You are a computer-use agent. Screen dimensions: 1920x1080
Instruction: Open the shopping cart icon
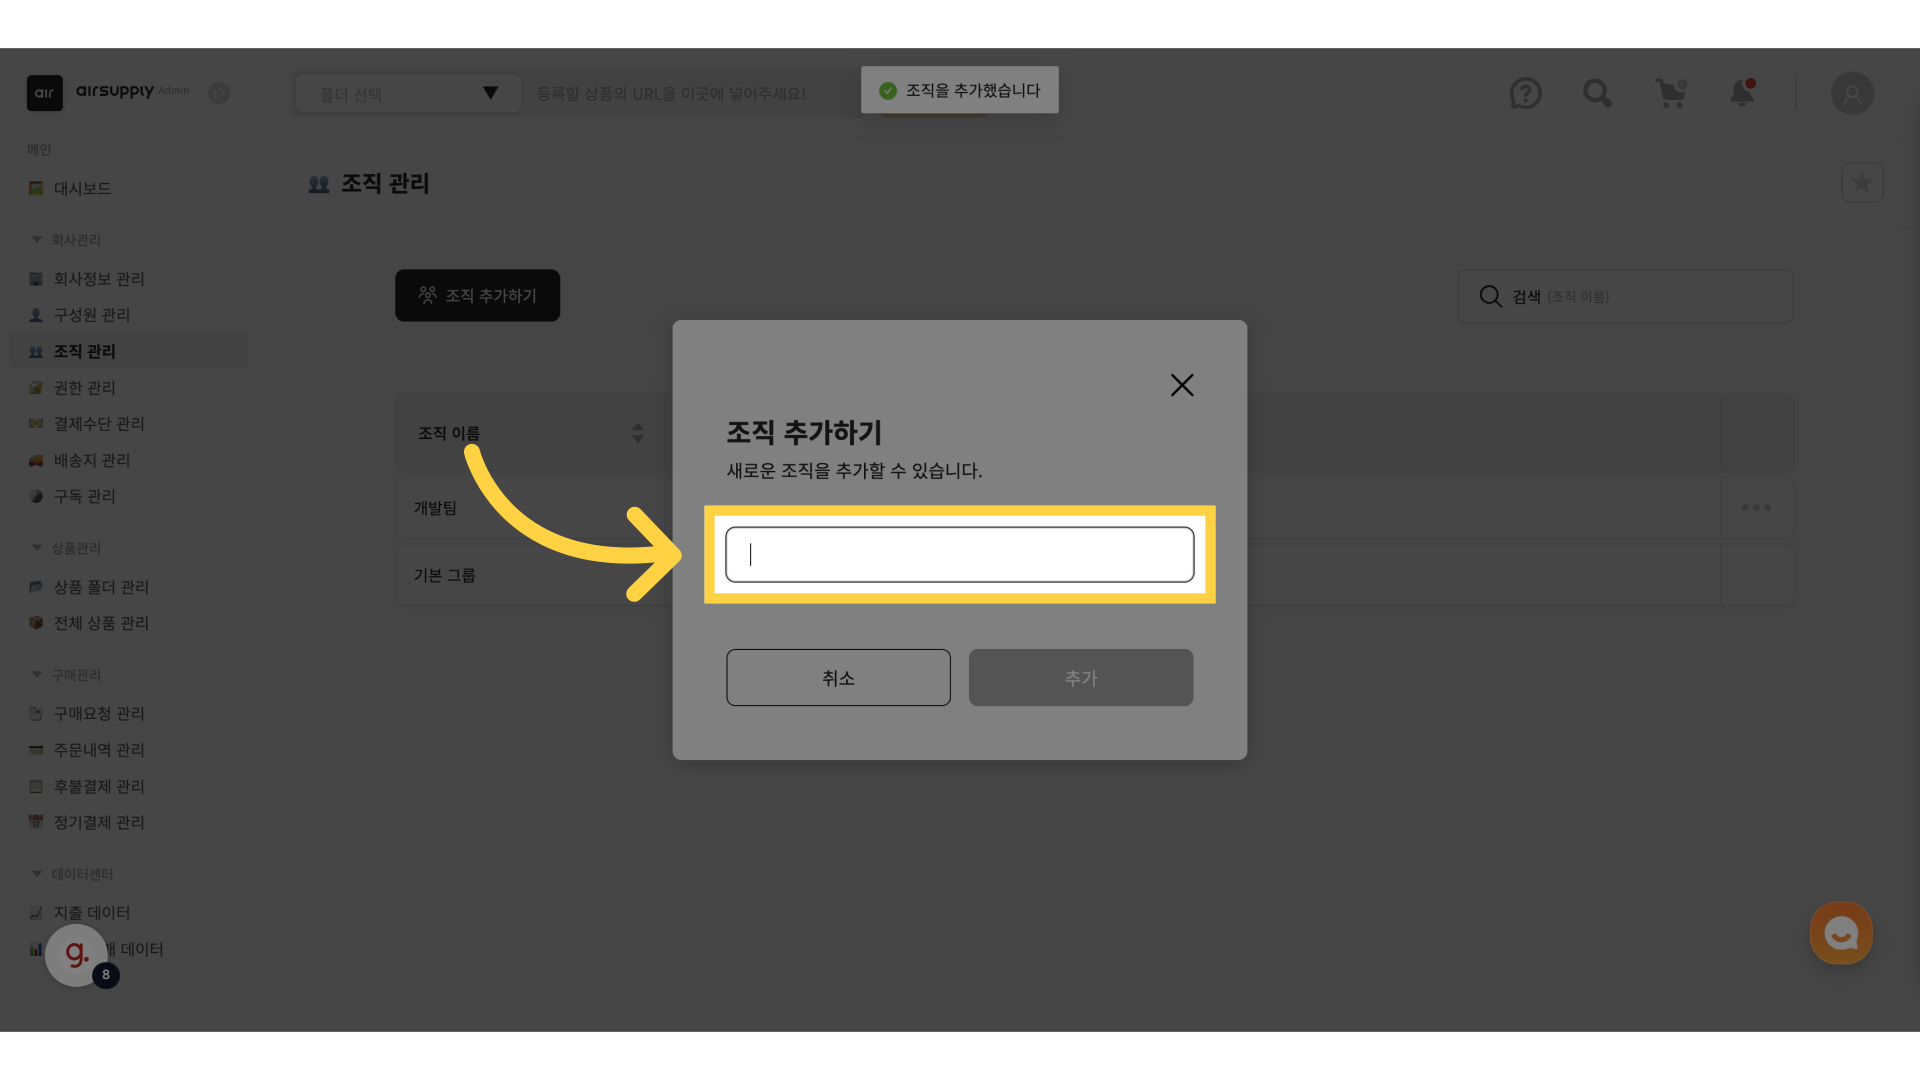click(1670, 94)
